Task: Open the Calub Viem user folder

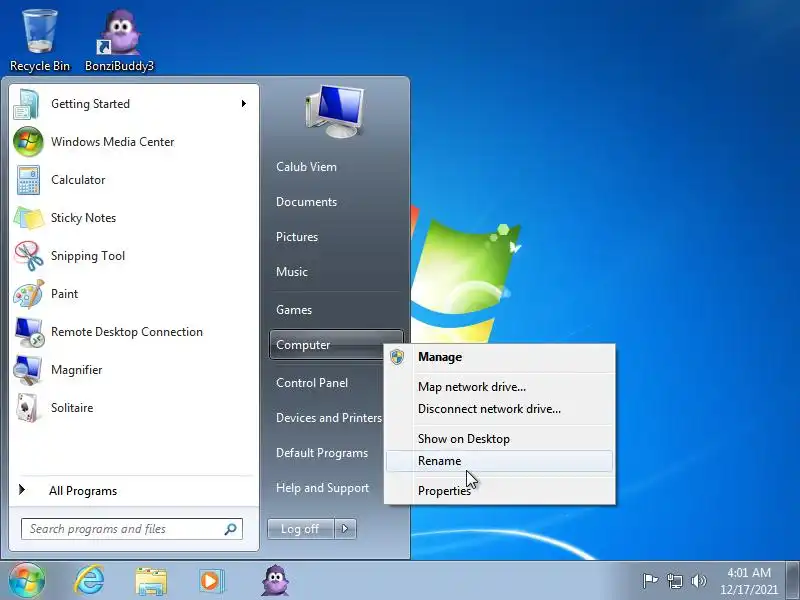Action: click(x=336, y=167)
